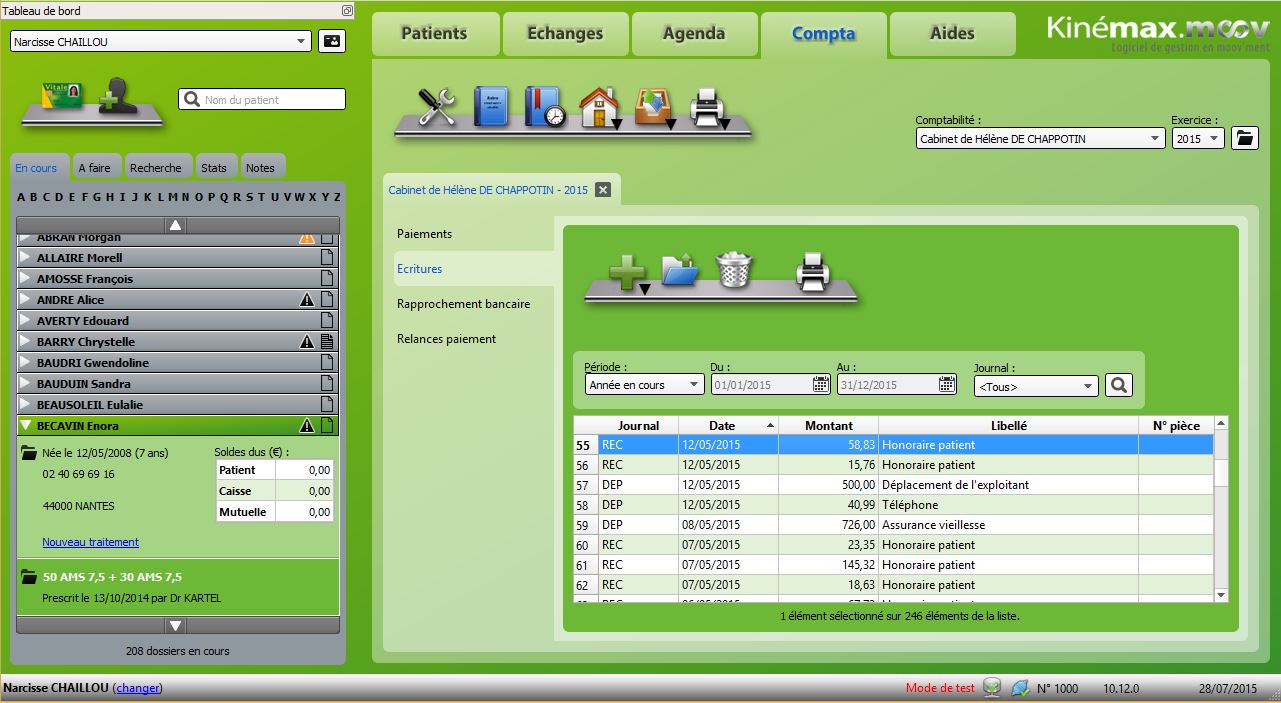This screenshot has height=703, width=1281.
Task: Click document icon on BARRY Chrystelle row
Action: click(x=326, y=342)
